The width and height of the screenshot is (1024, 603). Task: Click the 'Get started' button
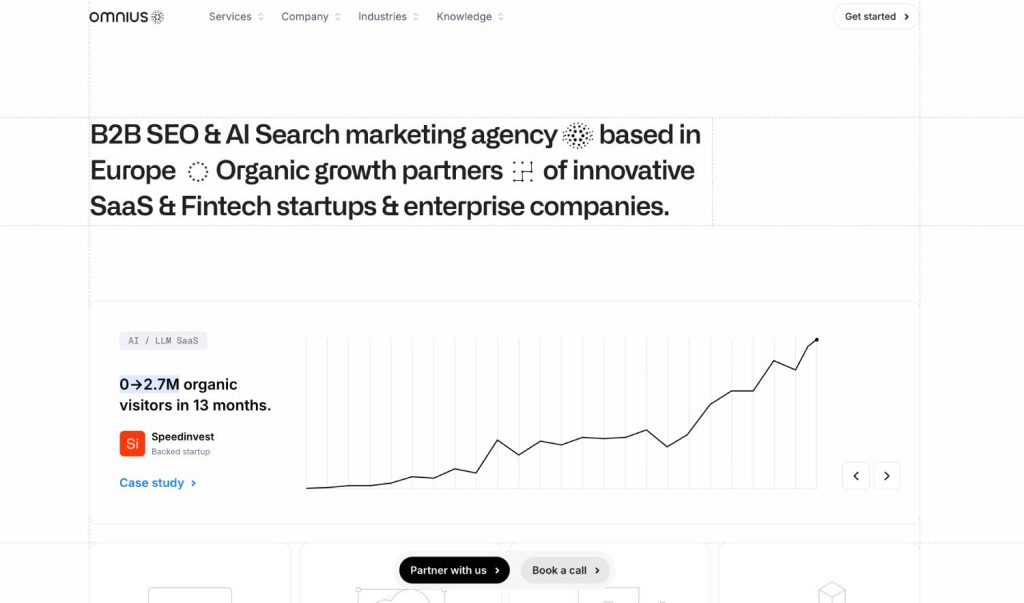pos(873,16)
